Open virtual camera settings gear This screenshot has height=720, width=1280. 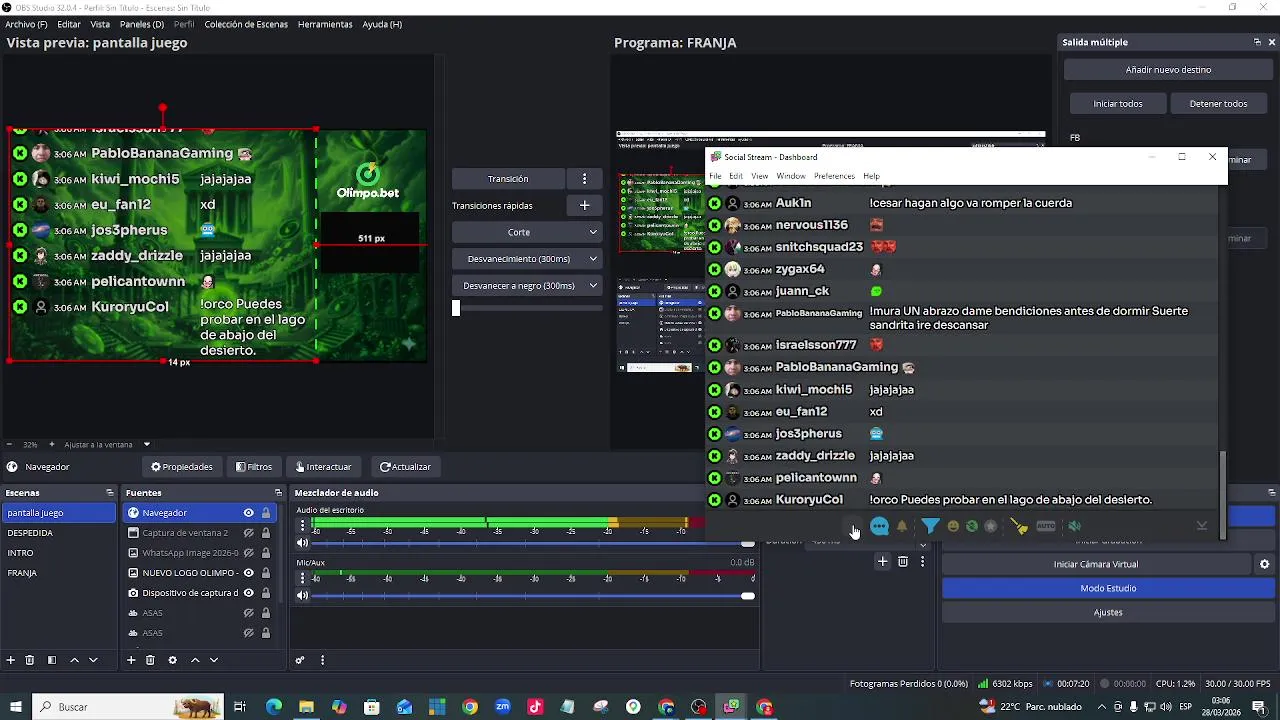coord(1264,564)
